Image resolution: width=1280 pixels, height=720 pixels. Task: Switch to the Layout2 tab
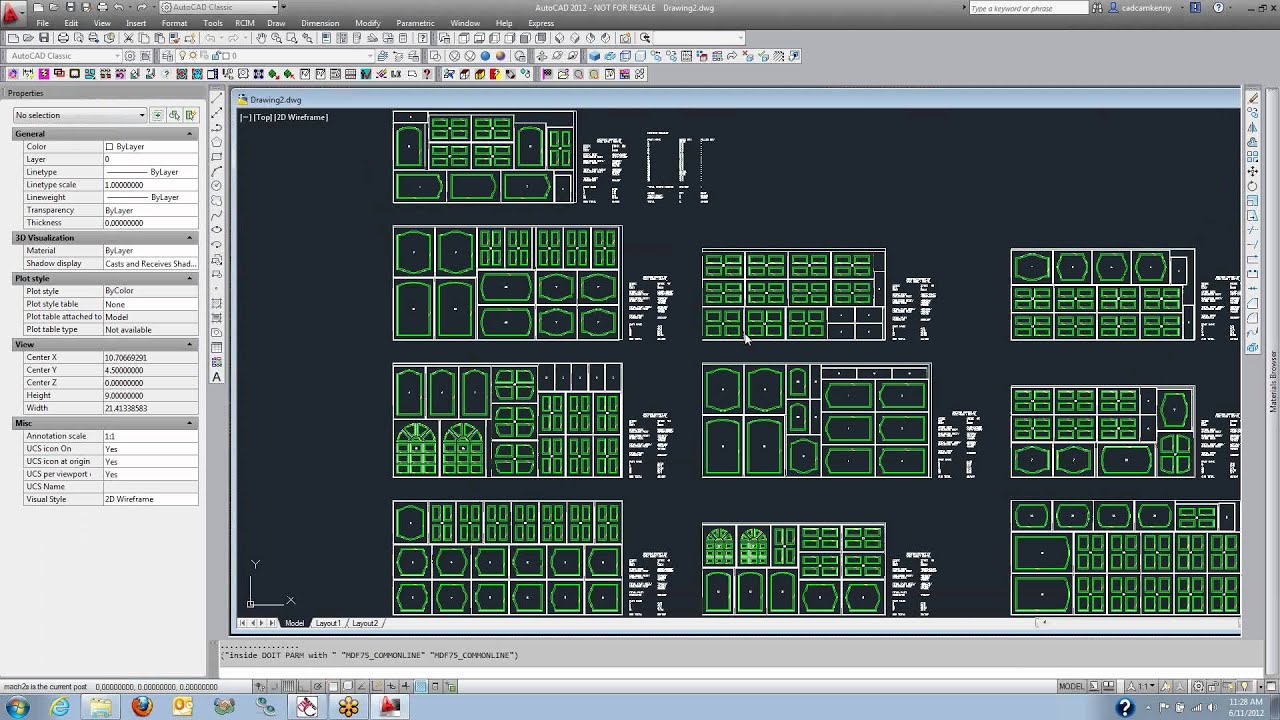[365, 623]
